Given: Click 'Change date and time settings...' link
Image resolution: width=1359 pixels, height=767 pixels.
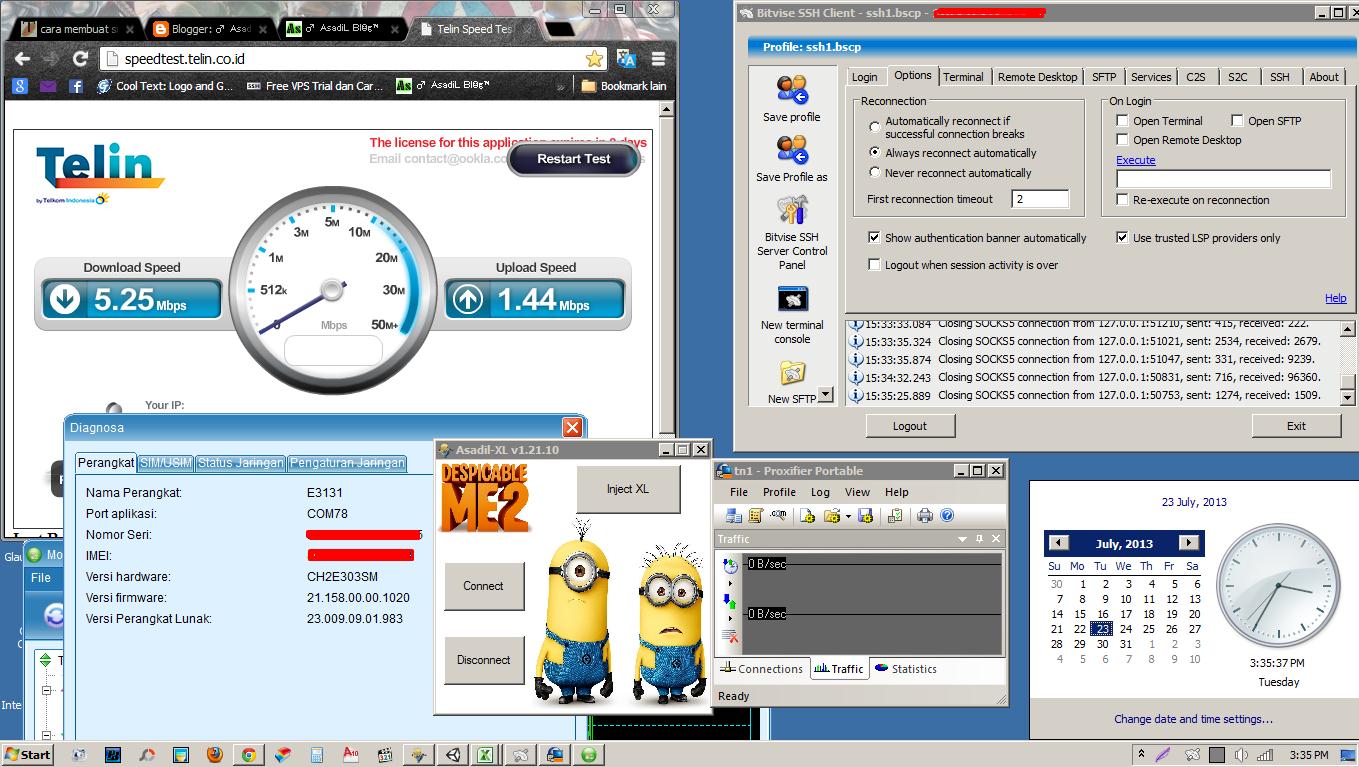Looking at the screenshot, I should [x=1194, y=719].
